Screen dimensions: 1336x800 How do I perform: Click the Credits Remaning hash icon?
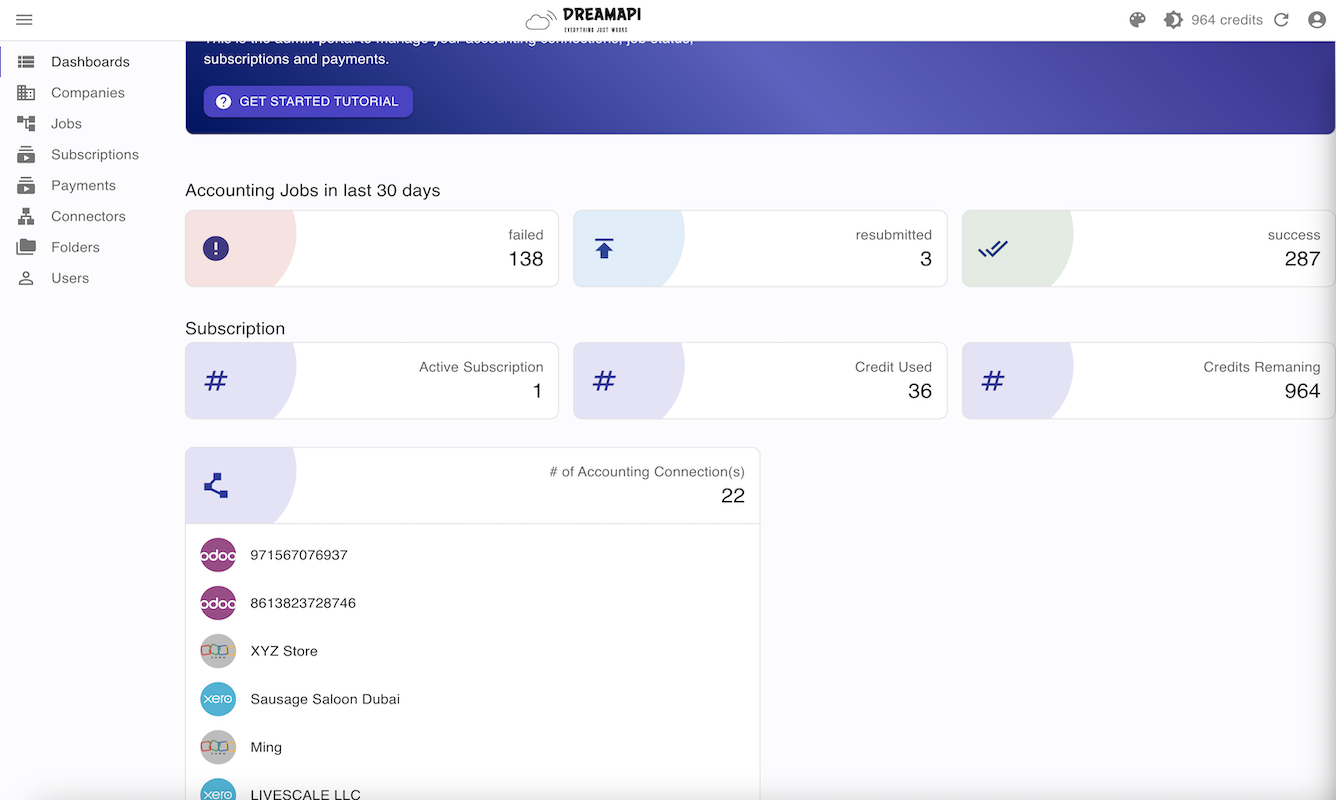coord(993,380)
